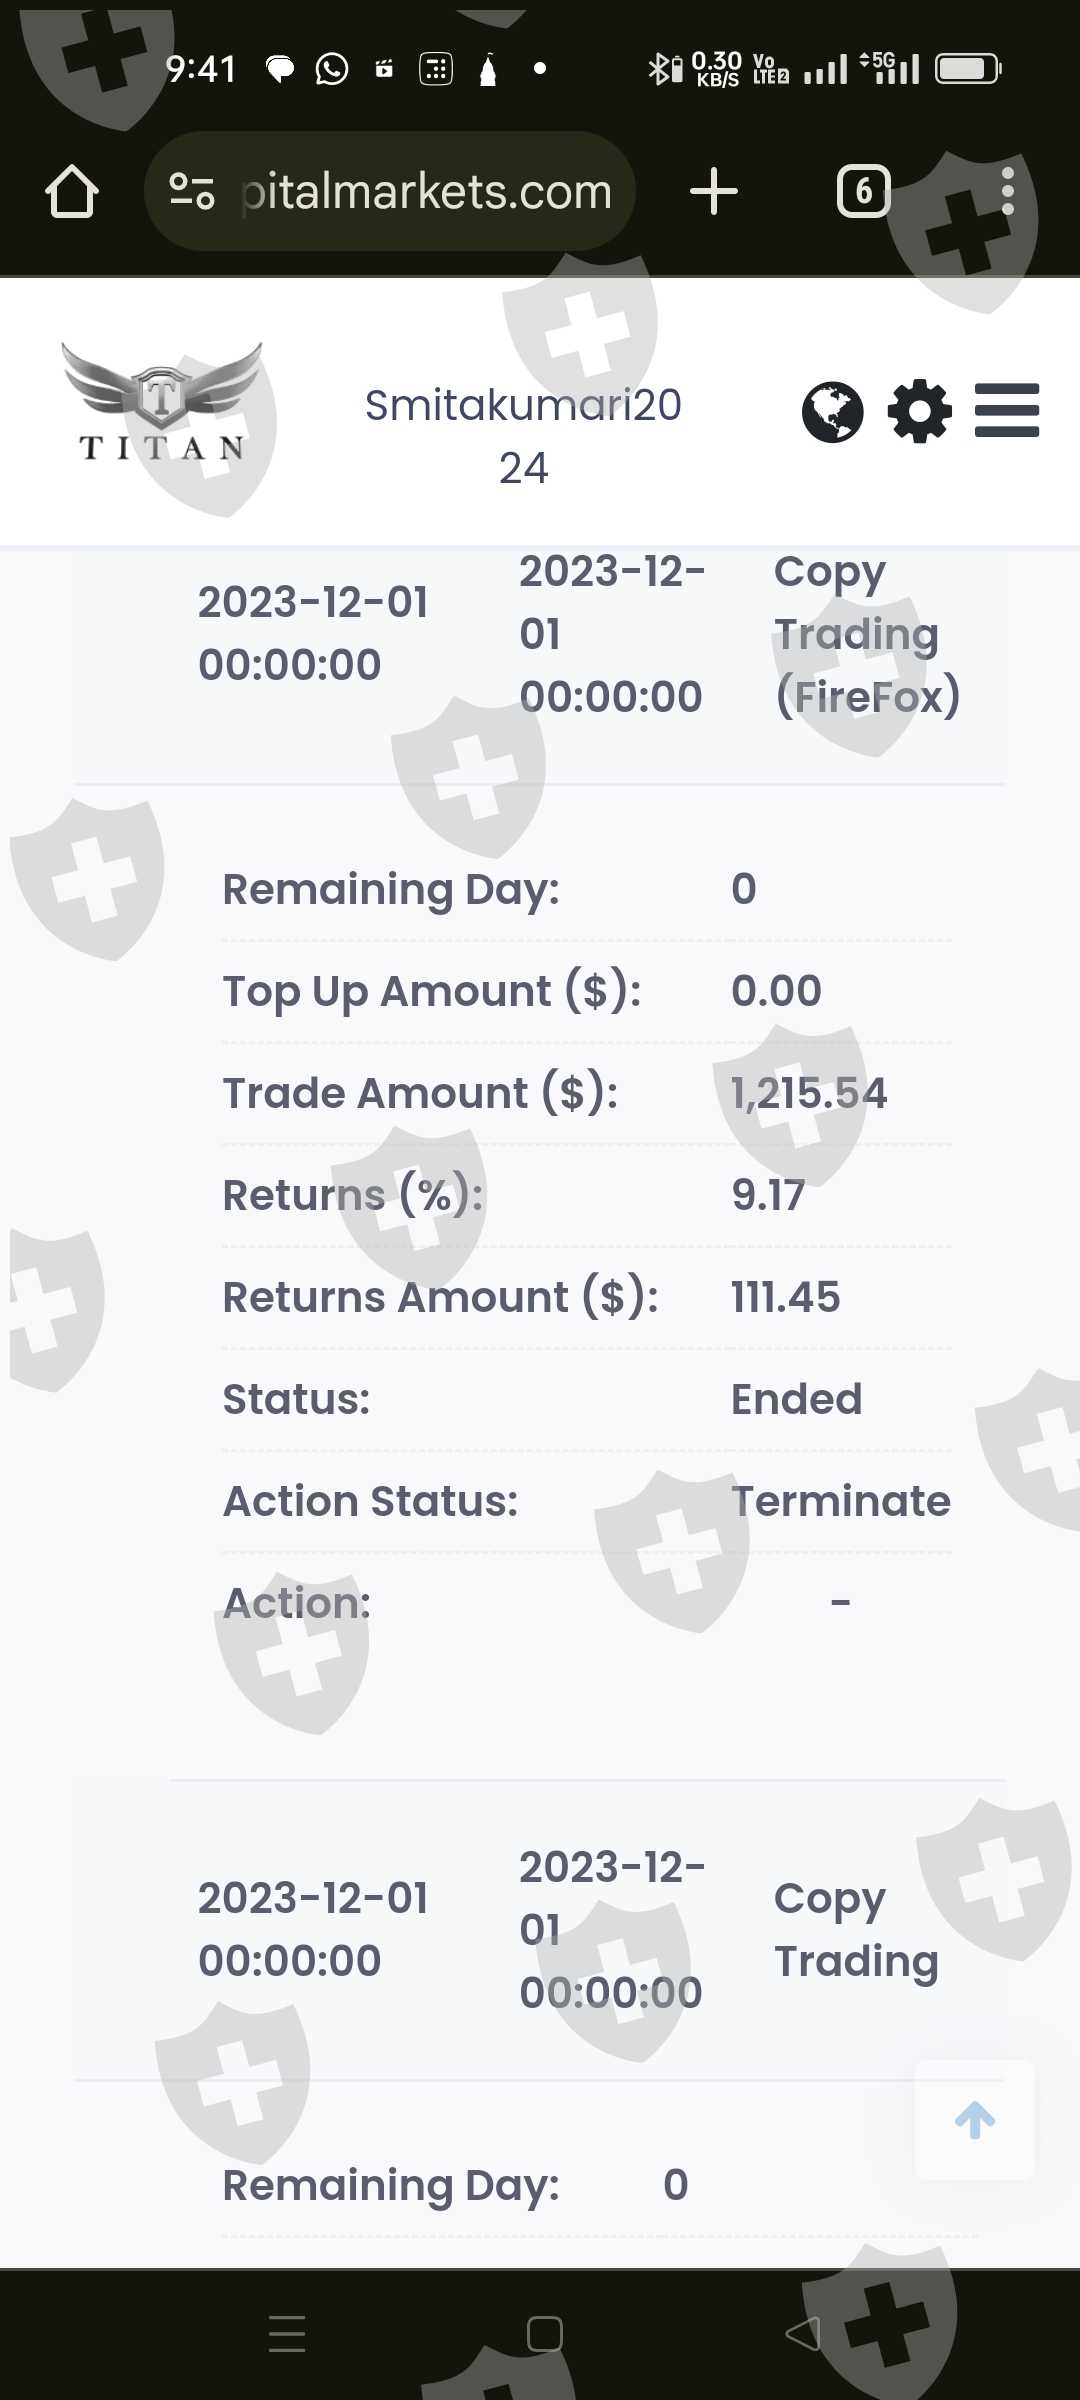1080x2400 pixels.
Task: Tap the Android recent apps button
Action: pyautogui.click(x=287, y=2333)
